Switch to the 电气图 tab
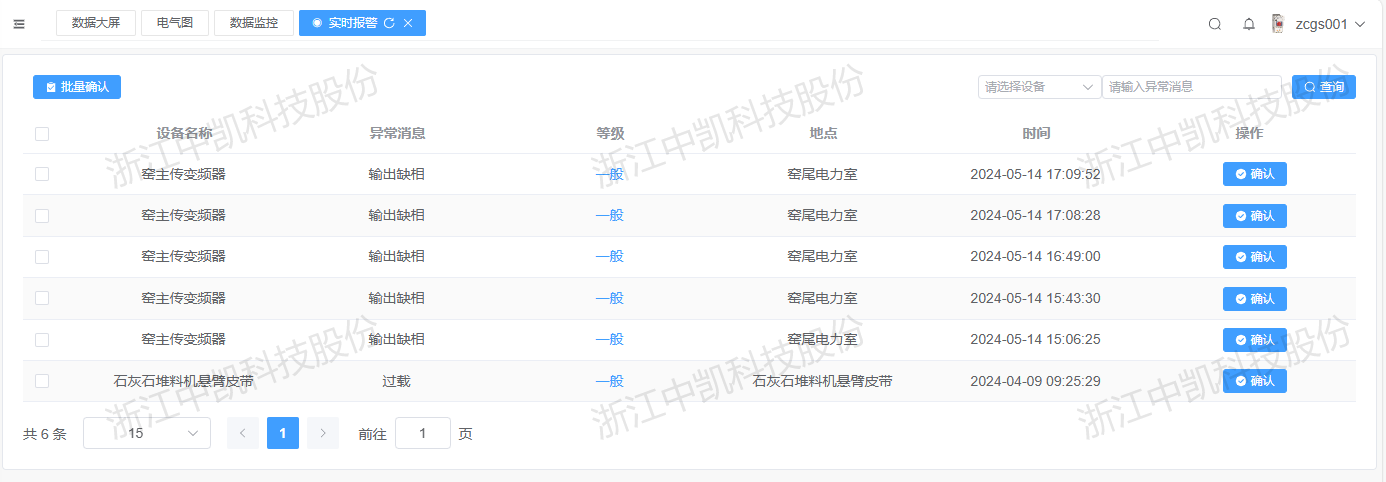This screenshot has height=482, width=1386. [175, 23]
